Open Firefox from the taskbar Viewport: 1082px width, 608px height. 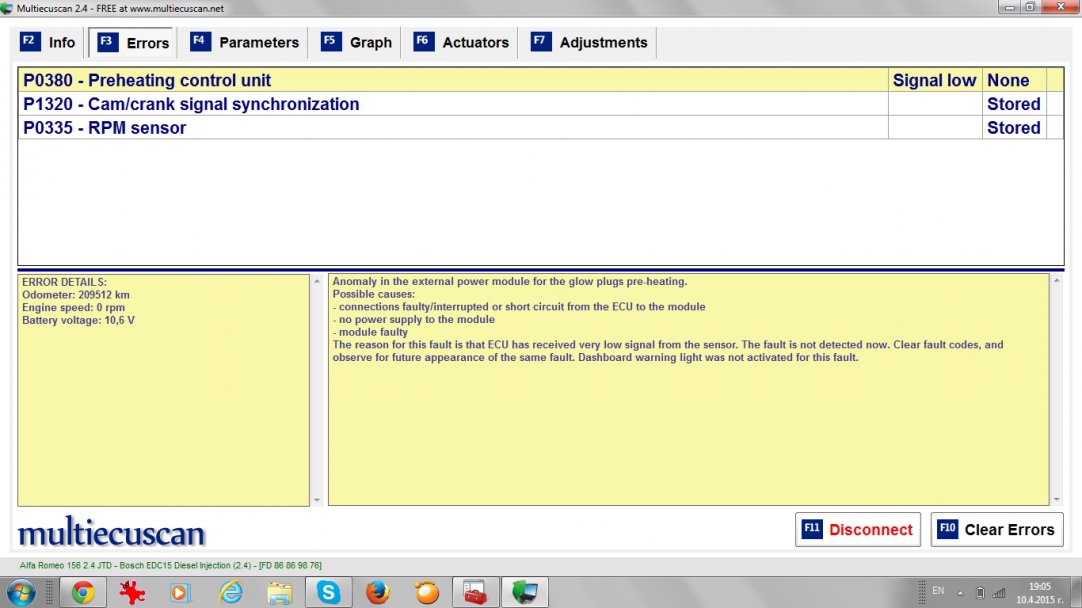point(377,593)
